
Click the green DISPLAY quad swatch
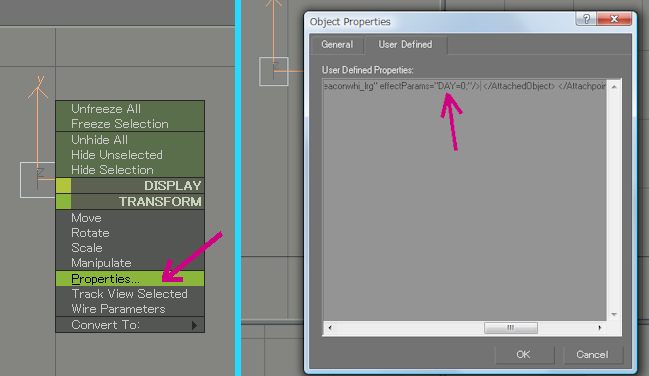[x=63, y=186]
